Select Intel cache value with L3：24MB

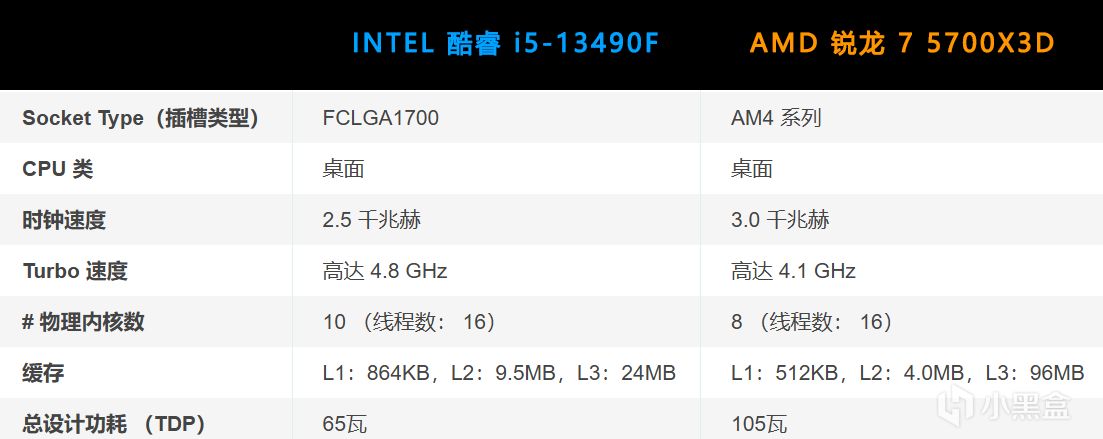click(x=499, y=373)
